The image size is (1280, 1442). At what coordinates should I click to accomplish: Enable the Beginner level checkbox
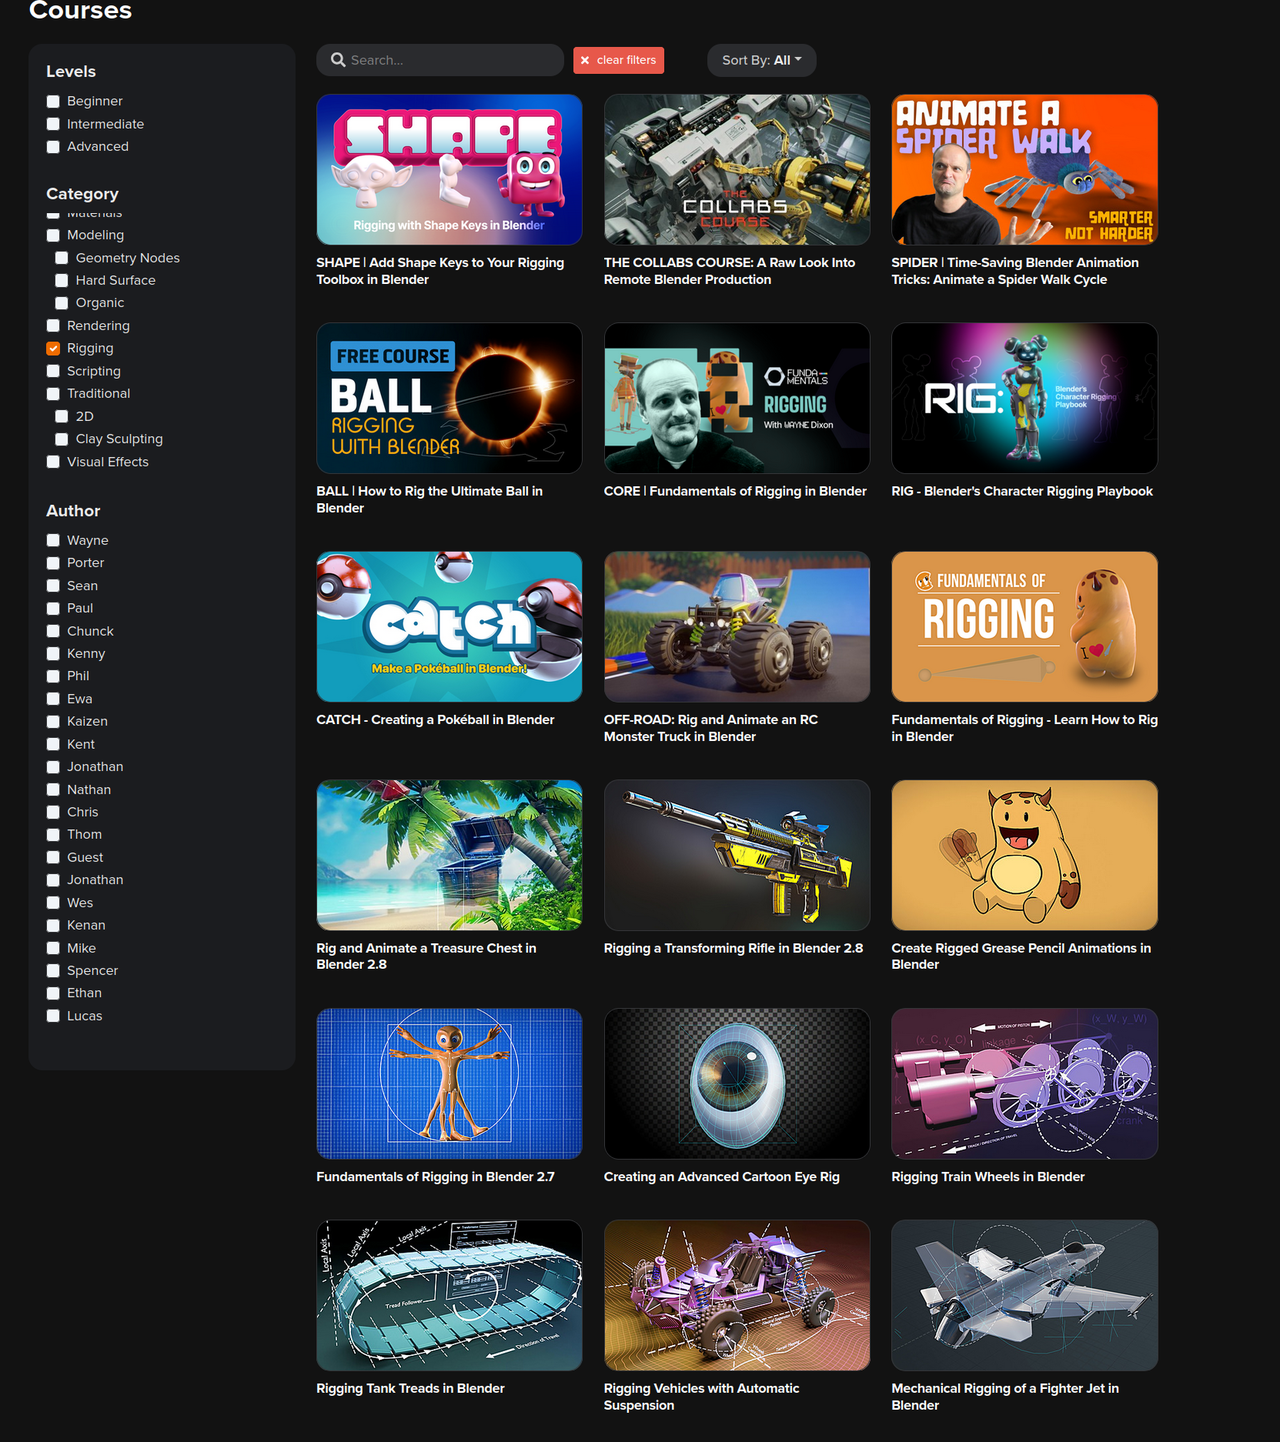pos(53,101)
